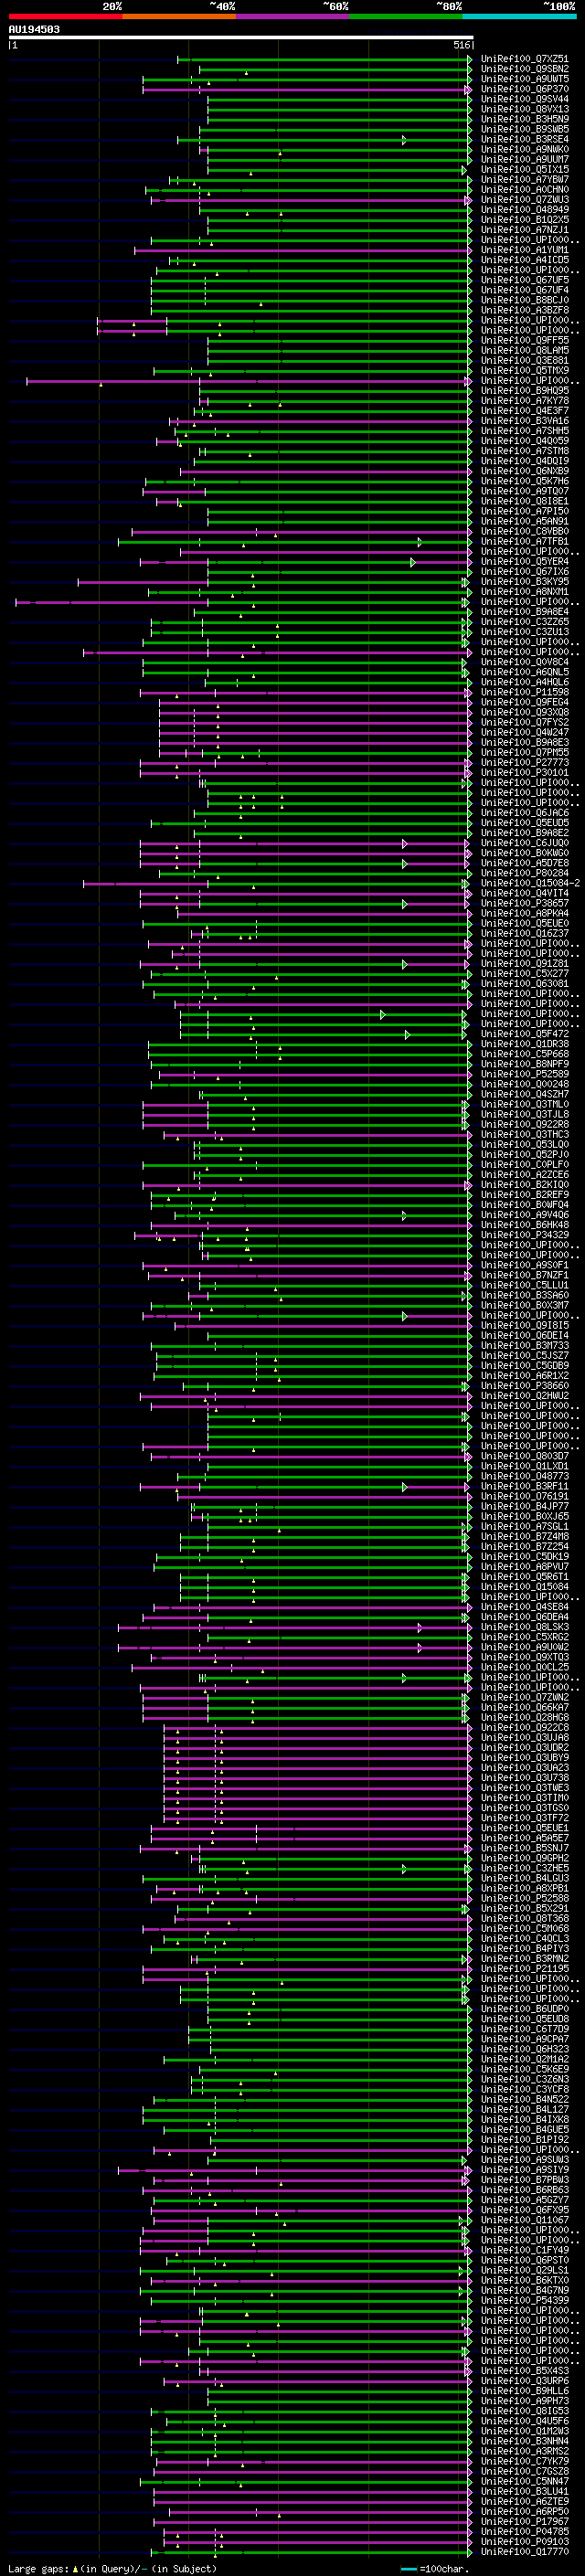
Task: Select label UniRef100_P30101
Action: coord(525,772)
